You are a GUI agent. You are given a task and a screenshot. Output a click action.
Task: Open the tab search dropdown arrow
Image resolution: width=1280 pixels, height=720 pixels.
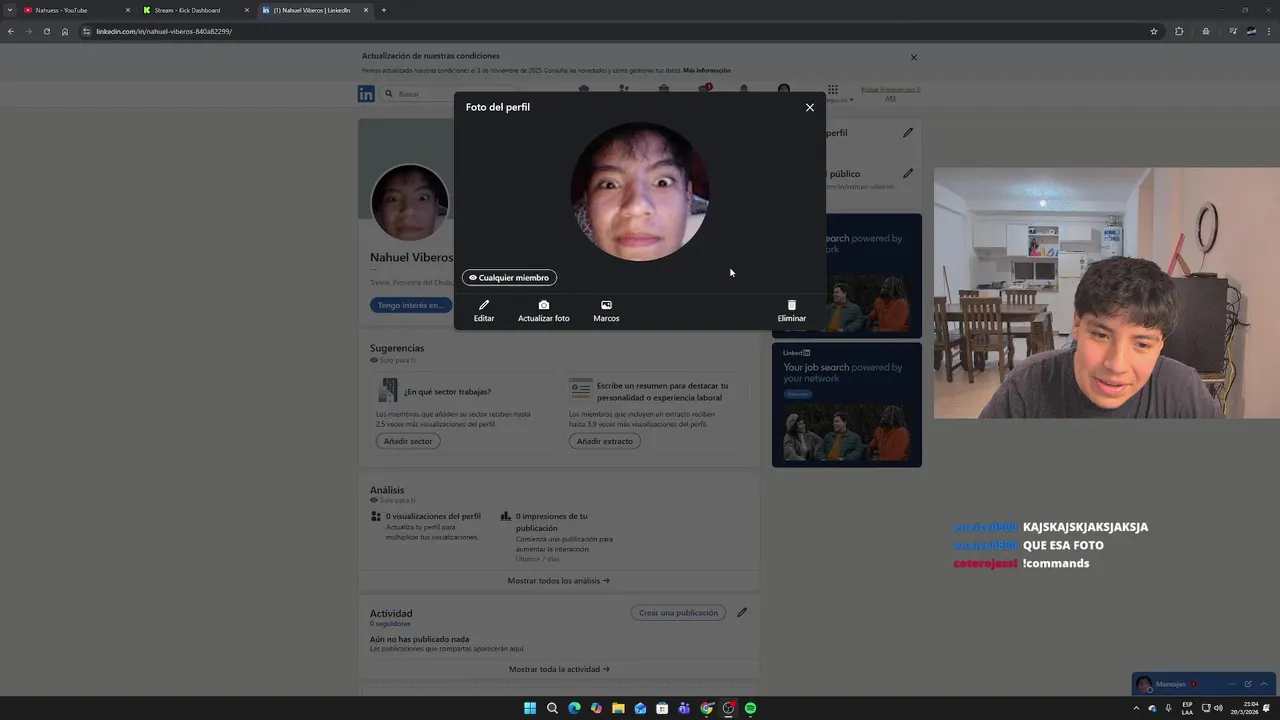(x=10, y=10)
